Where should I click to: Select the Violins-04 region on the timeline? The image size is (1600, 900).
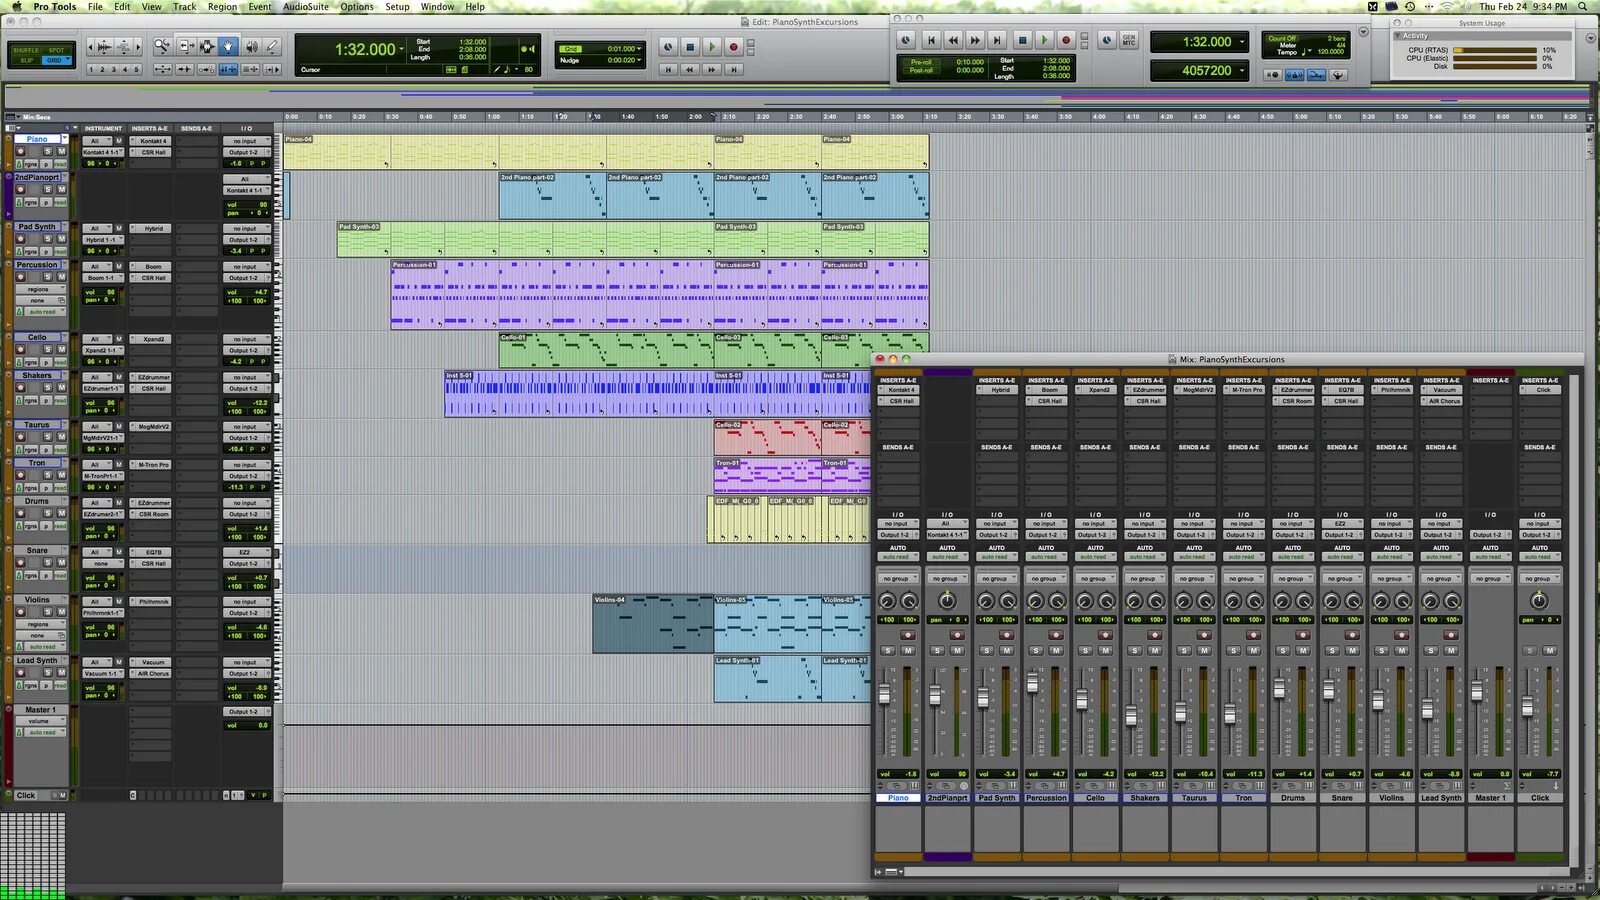pos(653,624)
